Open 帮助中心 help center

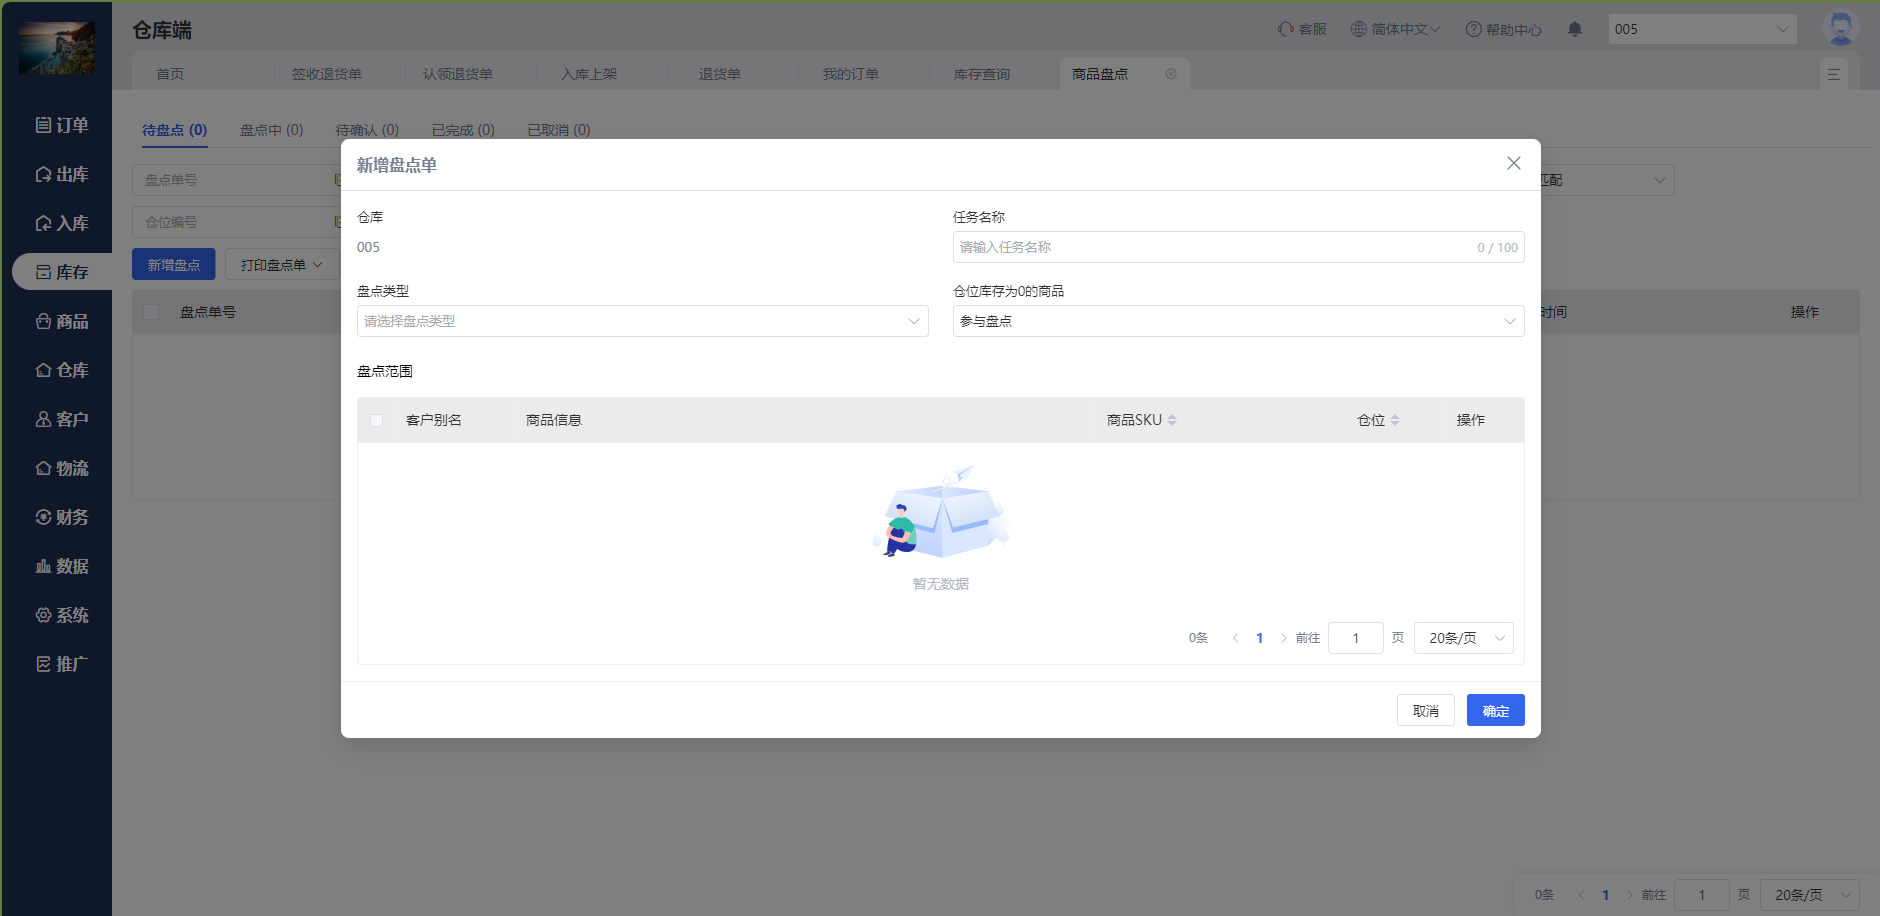(x=1503, y=29)
